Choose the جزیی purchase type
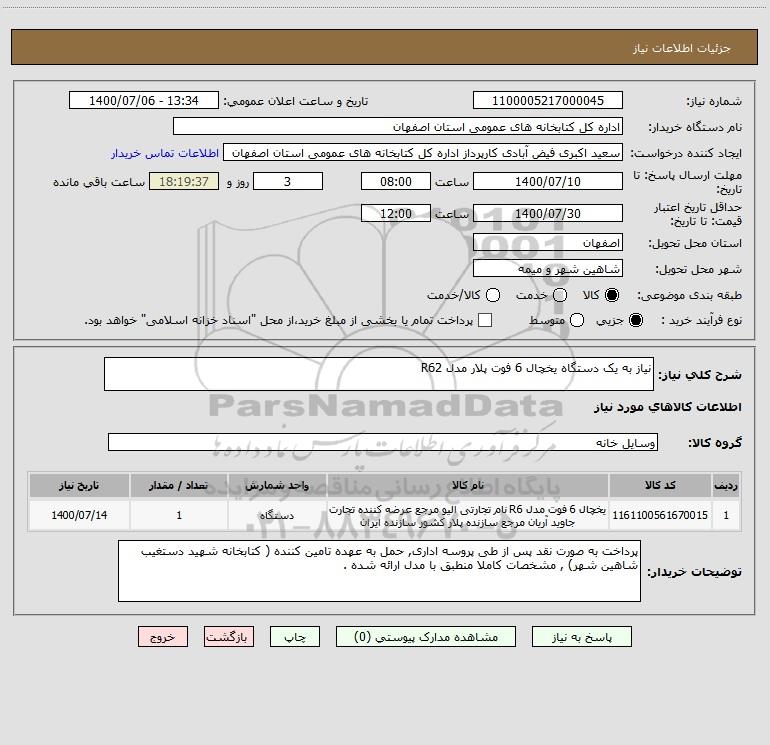This screenshot has width=770, height=745. click(635, 320)
